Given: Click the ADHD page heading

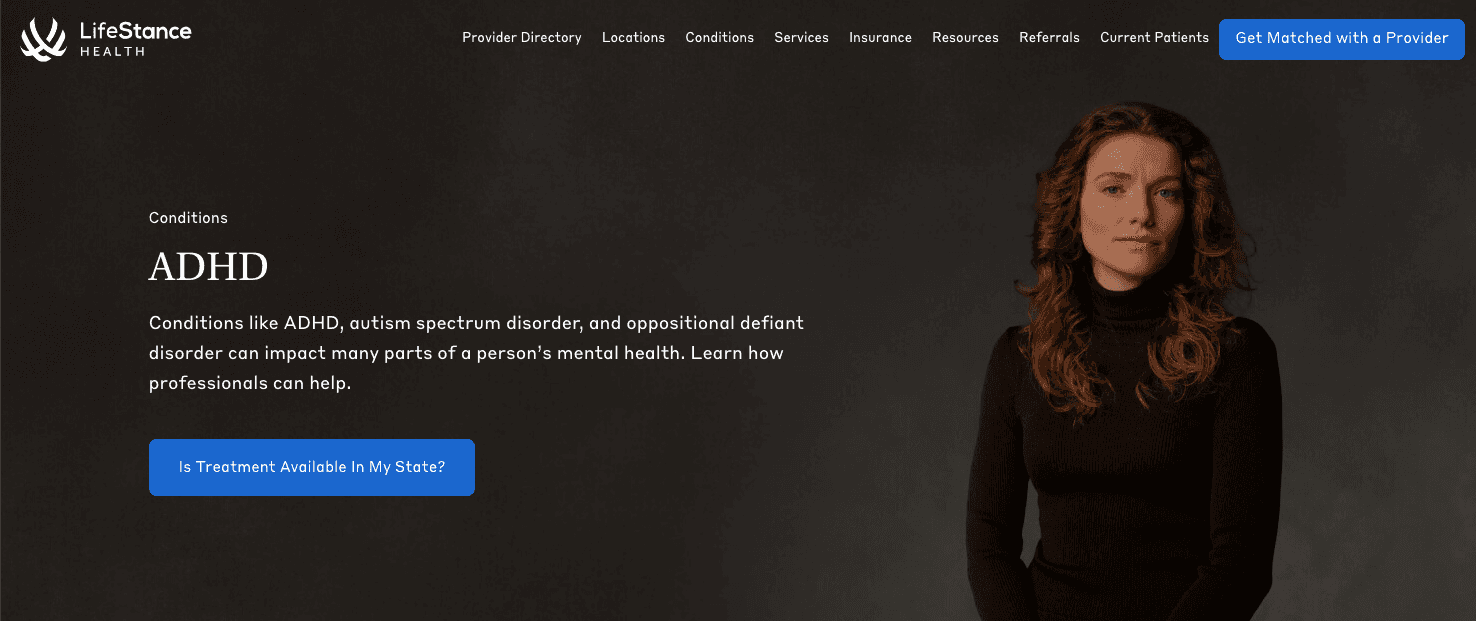Looking at the screenshot, I should pos(209,267).
